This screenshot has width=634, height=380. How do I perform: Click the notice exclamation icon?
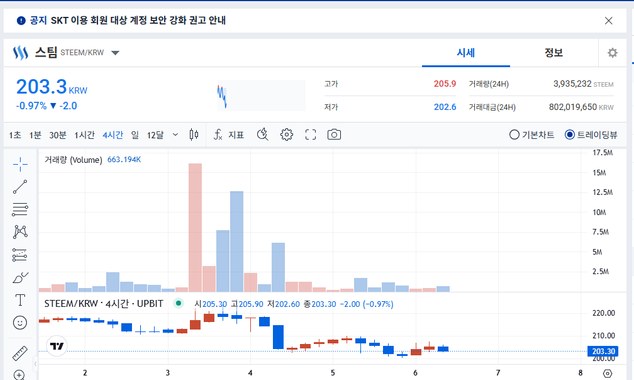(21, 20)
